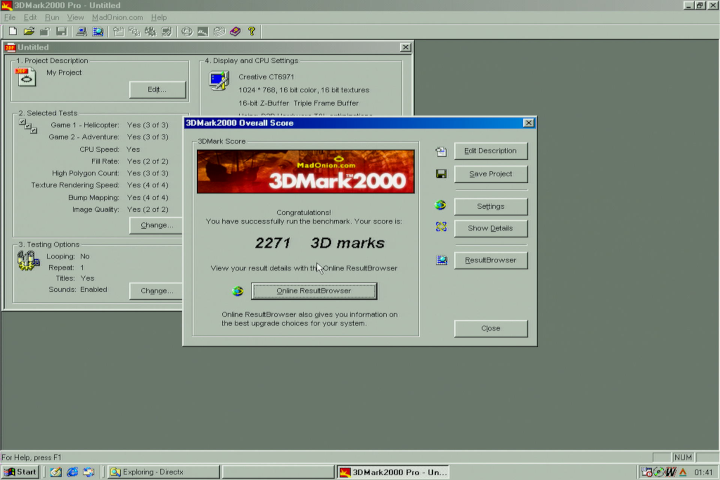The image size is (720, 480).
Task: Open the MadOnion.com menu
Action: click(118, 17)
